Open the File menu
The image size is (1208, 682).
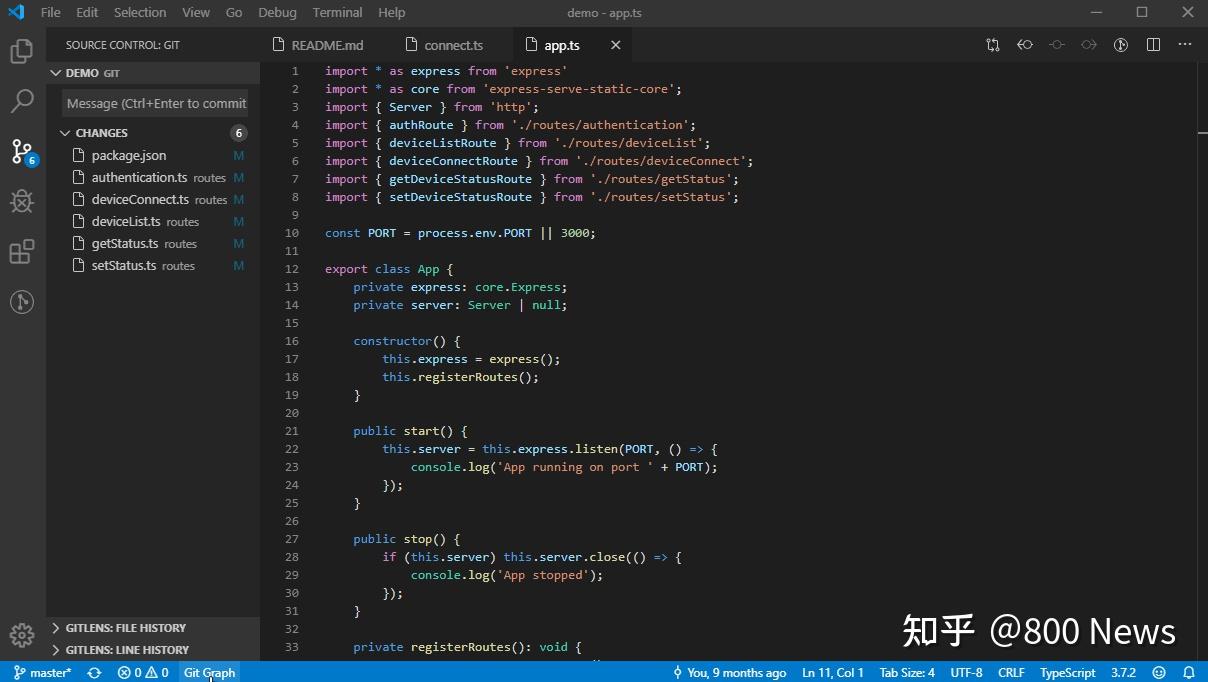(x=50, y=12)
